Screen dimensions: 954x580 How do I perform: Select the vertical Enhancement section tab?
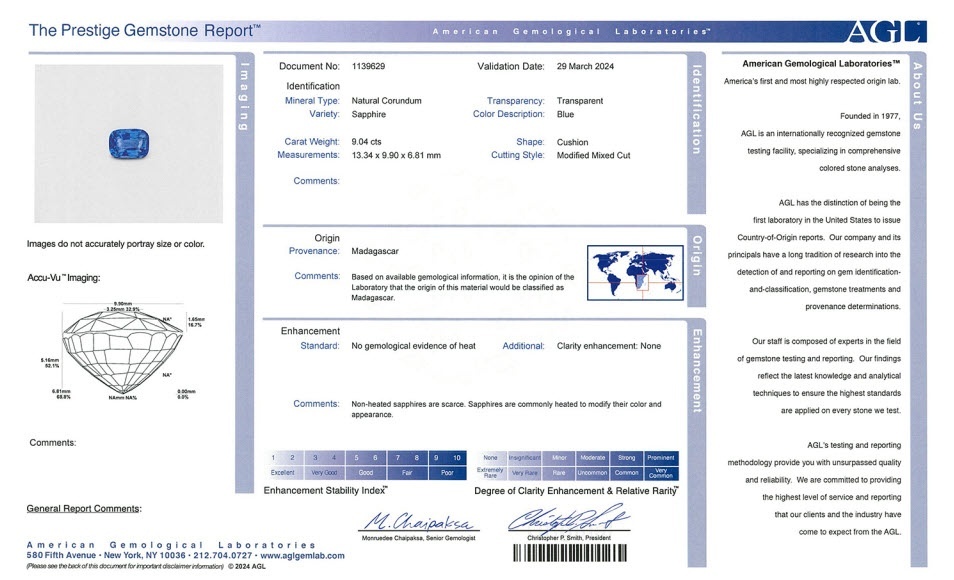click(697, 370)
